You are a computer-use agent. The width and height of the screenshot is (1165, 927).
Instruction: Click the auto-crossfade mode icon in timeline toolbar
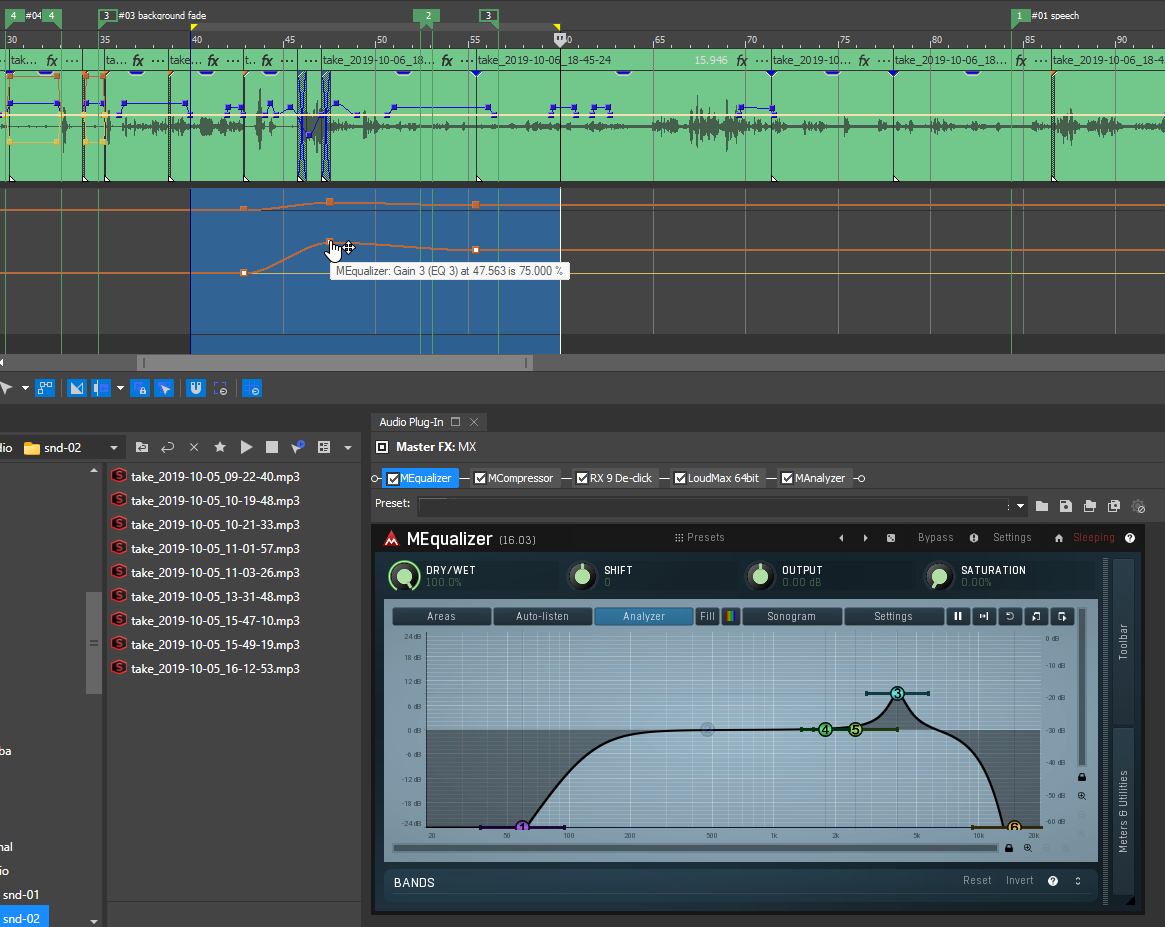click(x=77, y=388)
